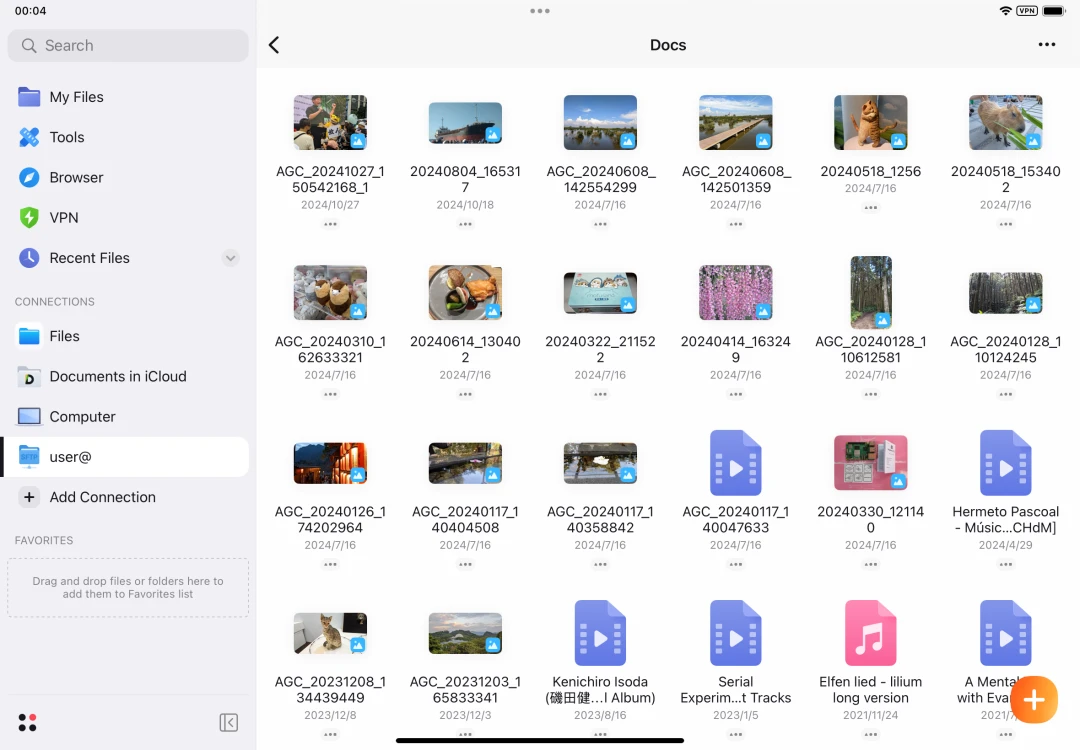Click Add Connection
The width and height of the screenshot is (1080, 750).
click(x=102, y=497)
